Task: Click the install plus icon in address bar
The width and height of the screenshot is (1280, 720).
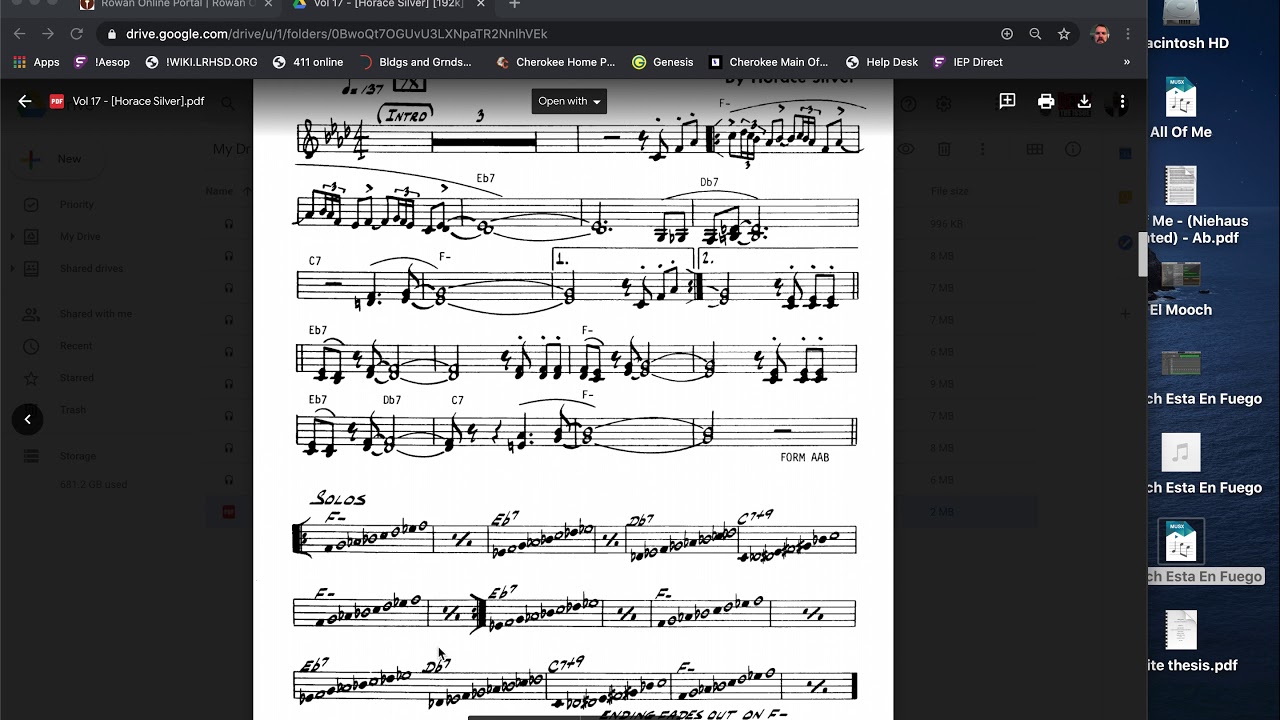Action: coord(1007,34)
